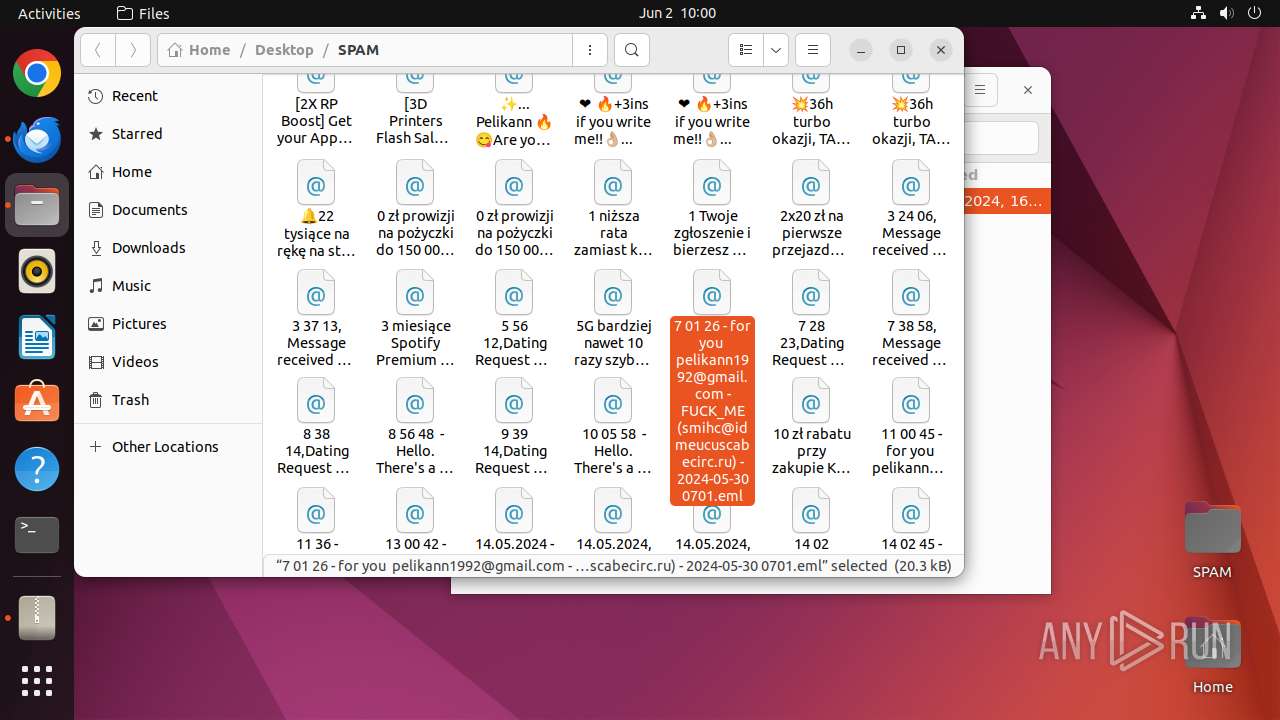Open hamburger menu in background window
This screenshot has height=720, width=1280.
pyautogui.click(x=981, y=90)
